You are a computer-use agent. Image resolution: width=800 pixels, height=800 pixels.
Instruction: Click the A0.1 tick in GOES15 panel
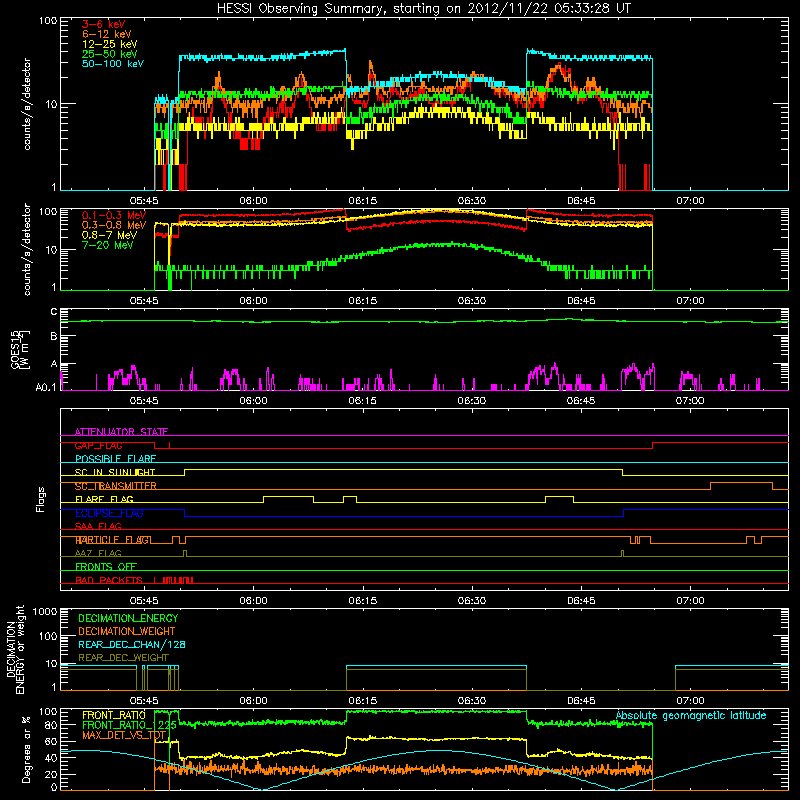point(45,387)
